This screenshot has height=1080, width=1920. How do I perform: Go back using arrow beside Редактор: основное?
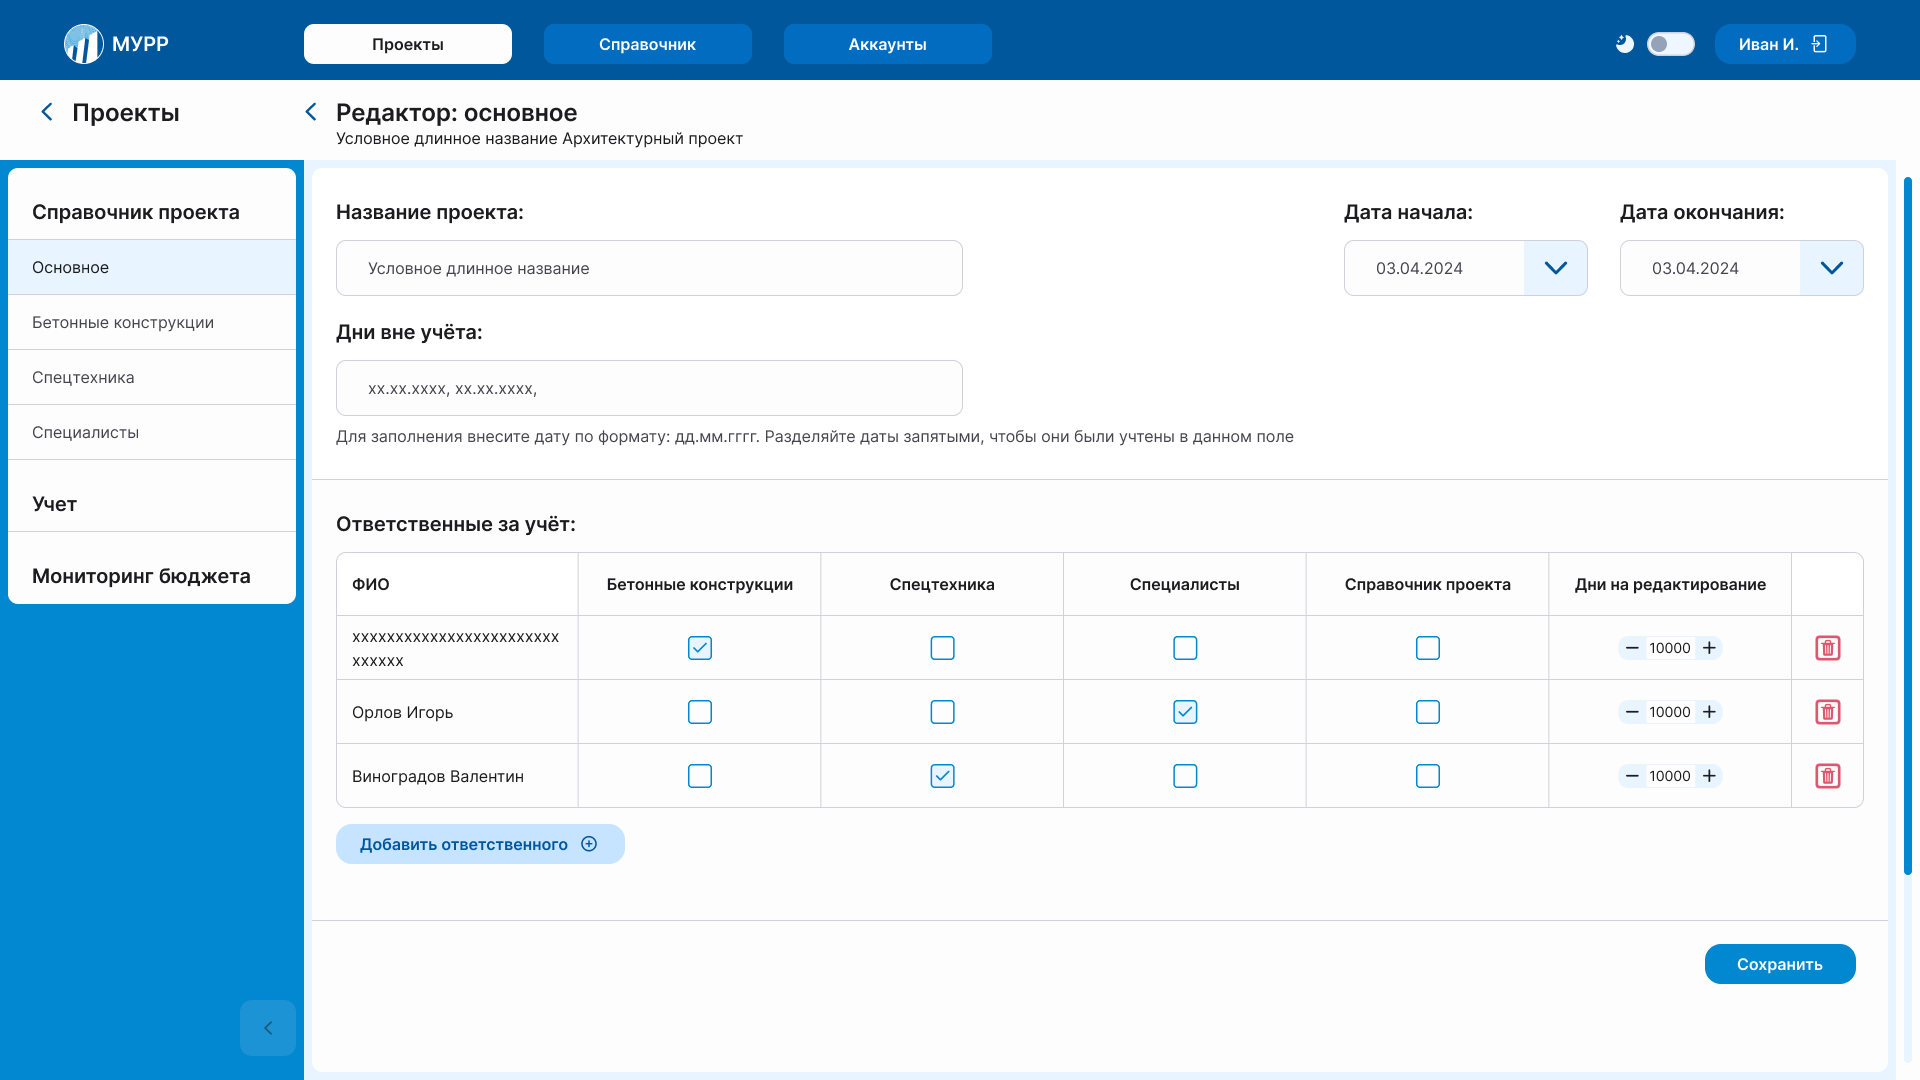pos(311,112)
